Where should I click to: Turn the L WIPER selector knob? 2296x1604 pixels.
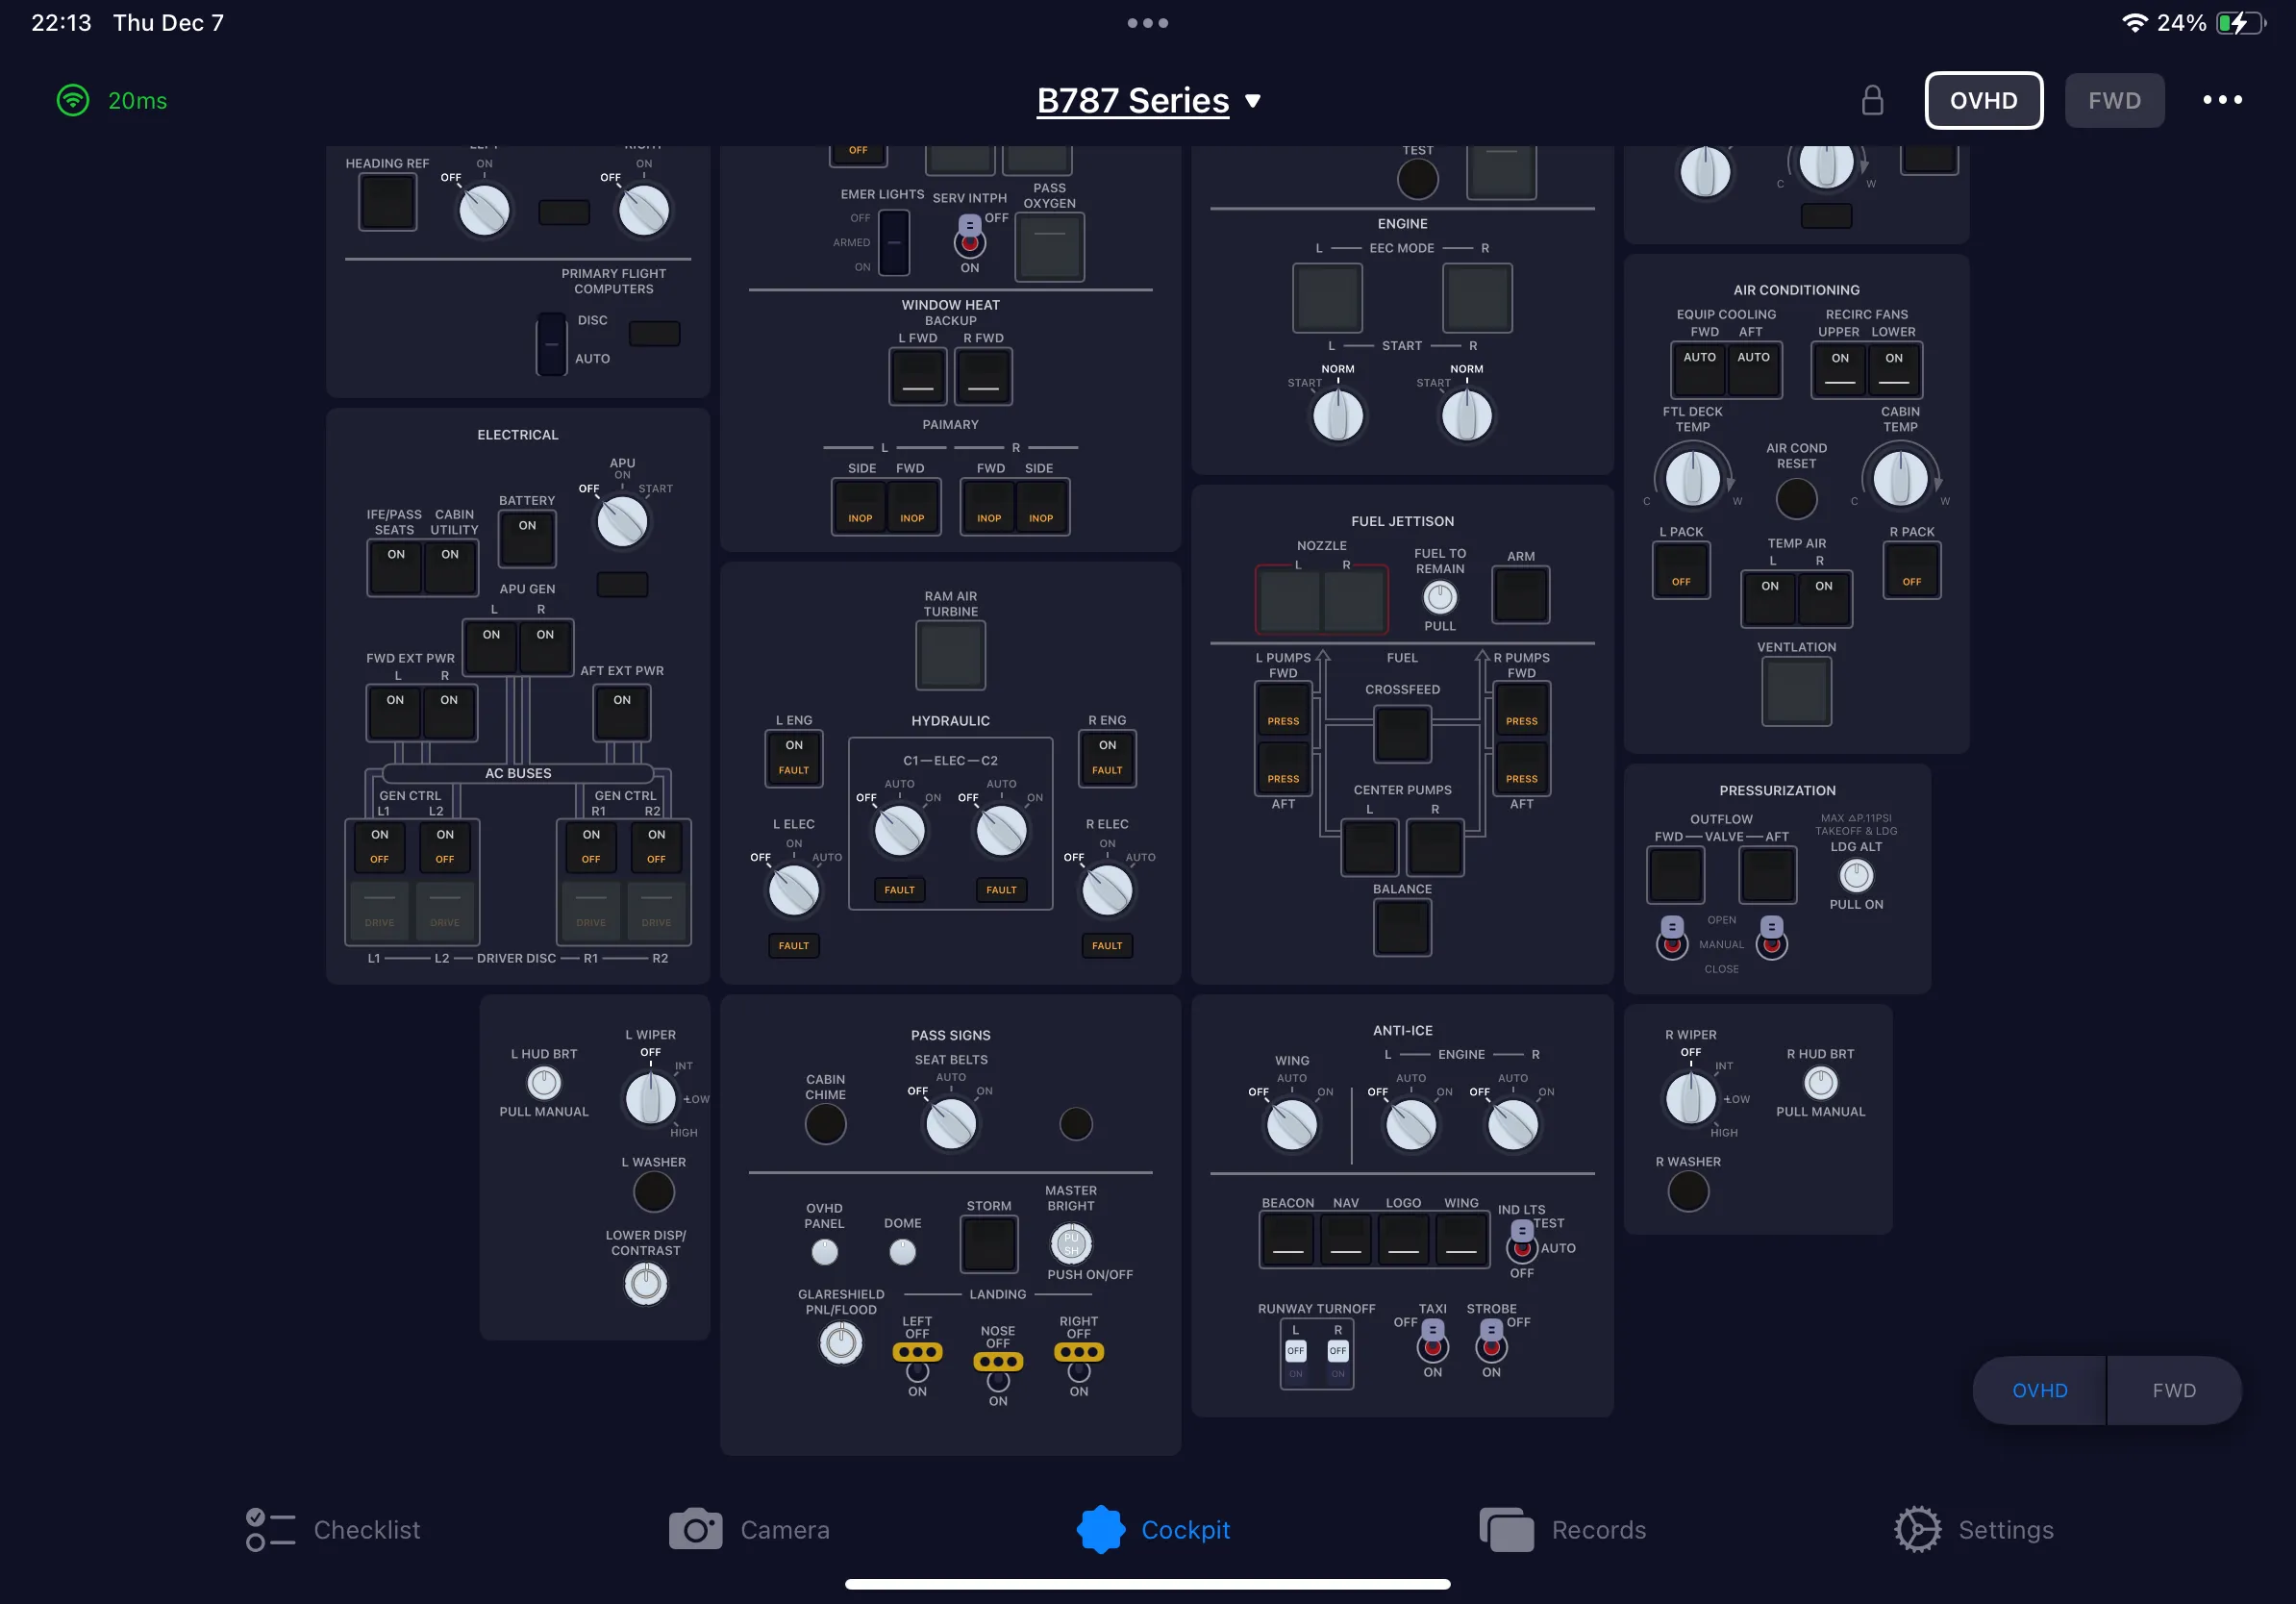coord(650,1100)
